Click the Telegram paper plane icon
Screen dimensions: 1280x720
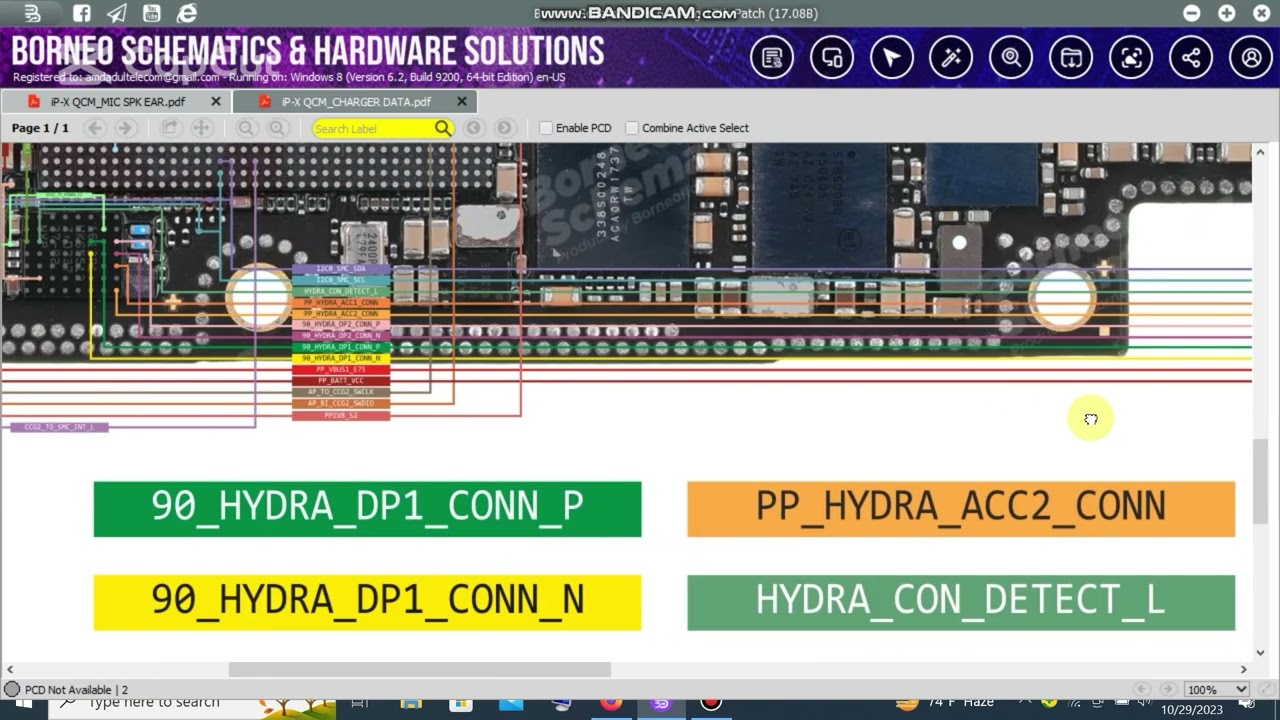[117, 14]
